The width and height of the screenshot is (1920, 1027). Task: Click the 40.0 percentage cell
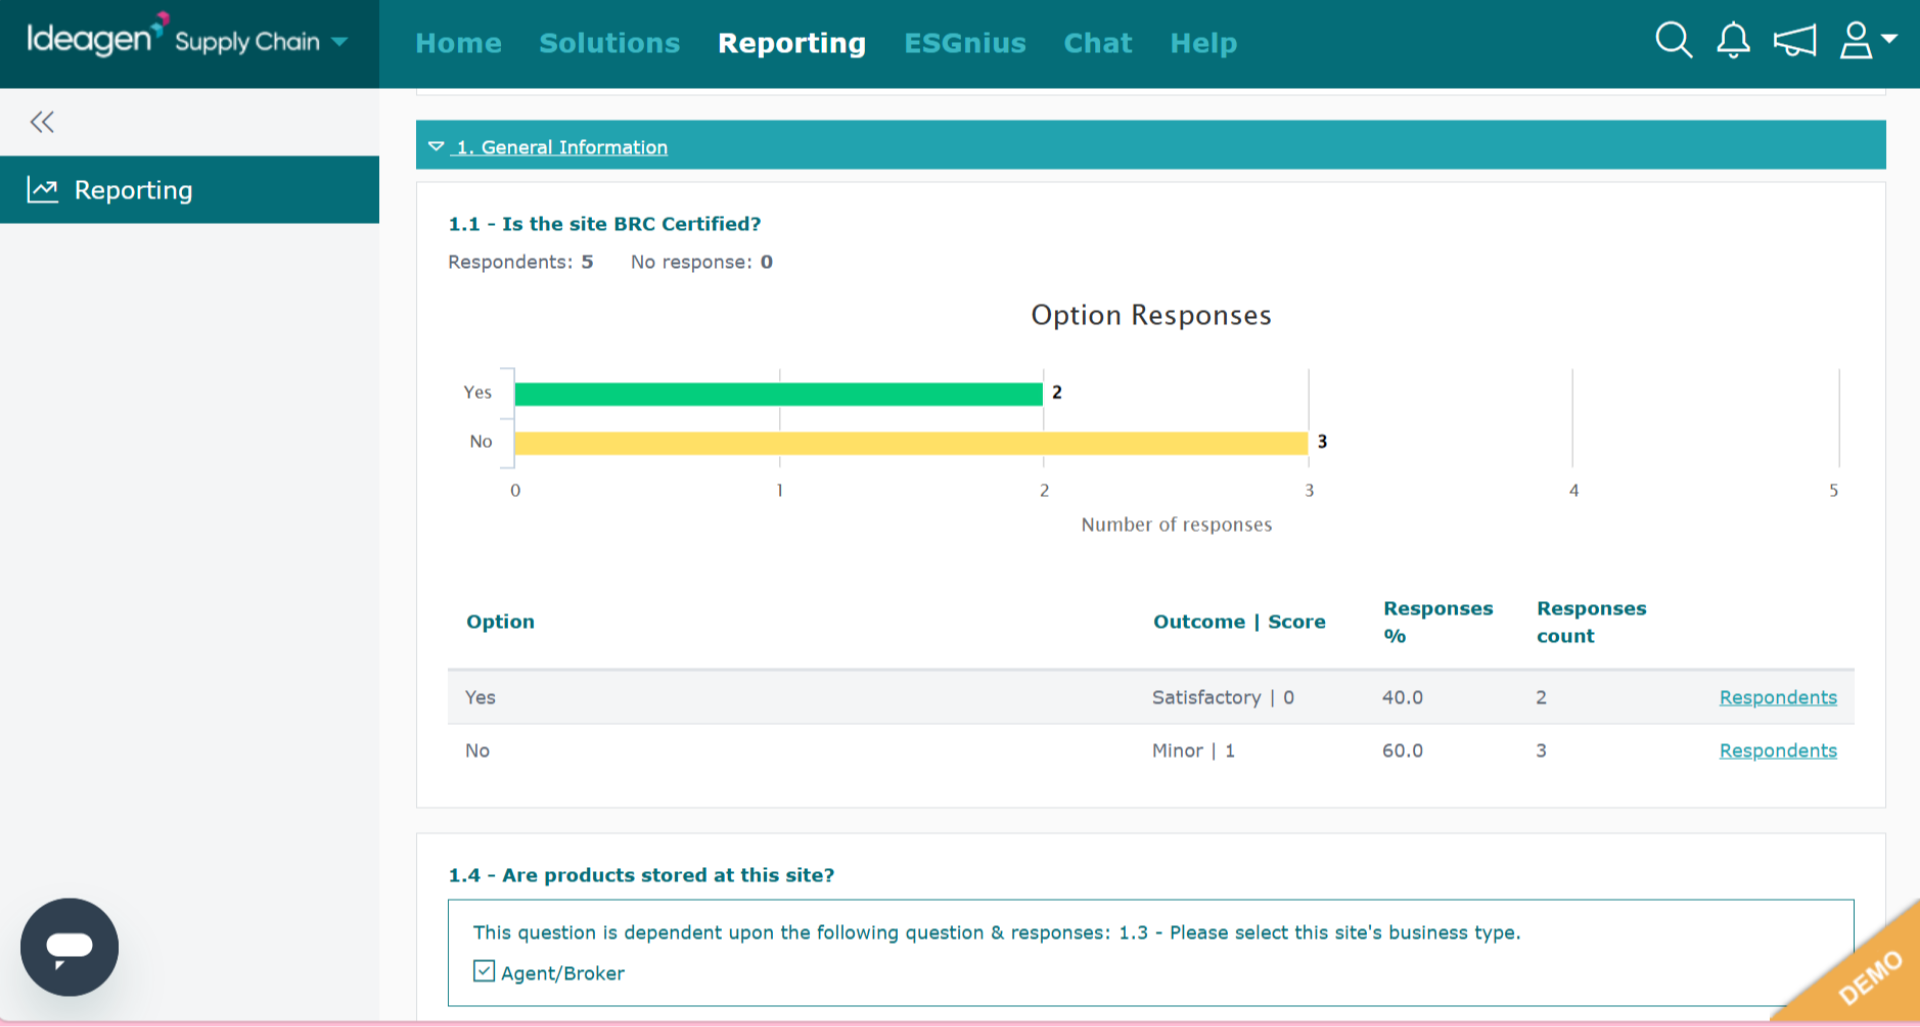1402,697
